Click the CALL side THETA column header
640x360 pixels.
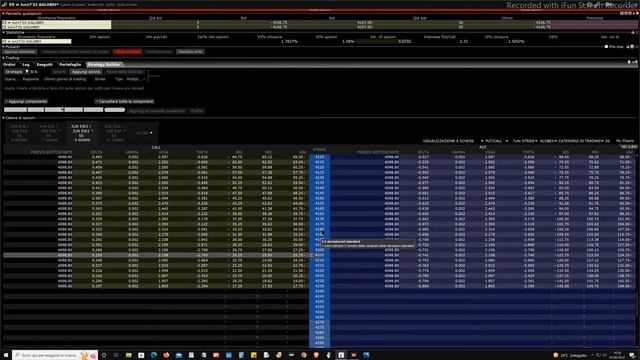point(202,152)
